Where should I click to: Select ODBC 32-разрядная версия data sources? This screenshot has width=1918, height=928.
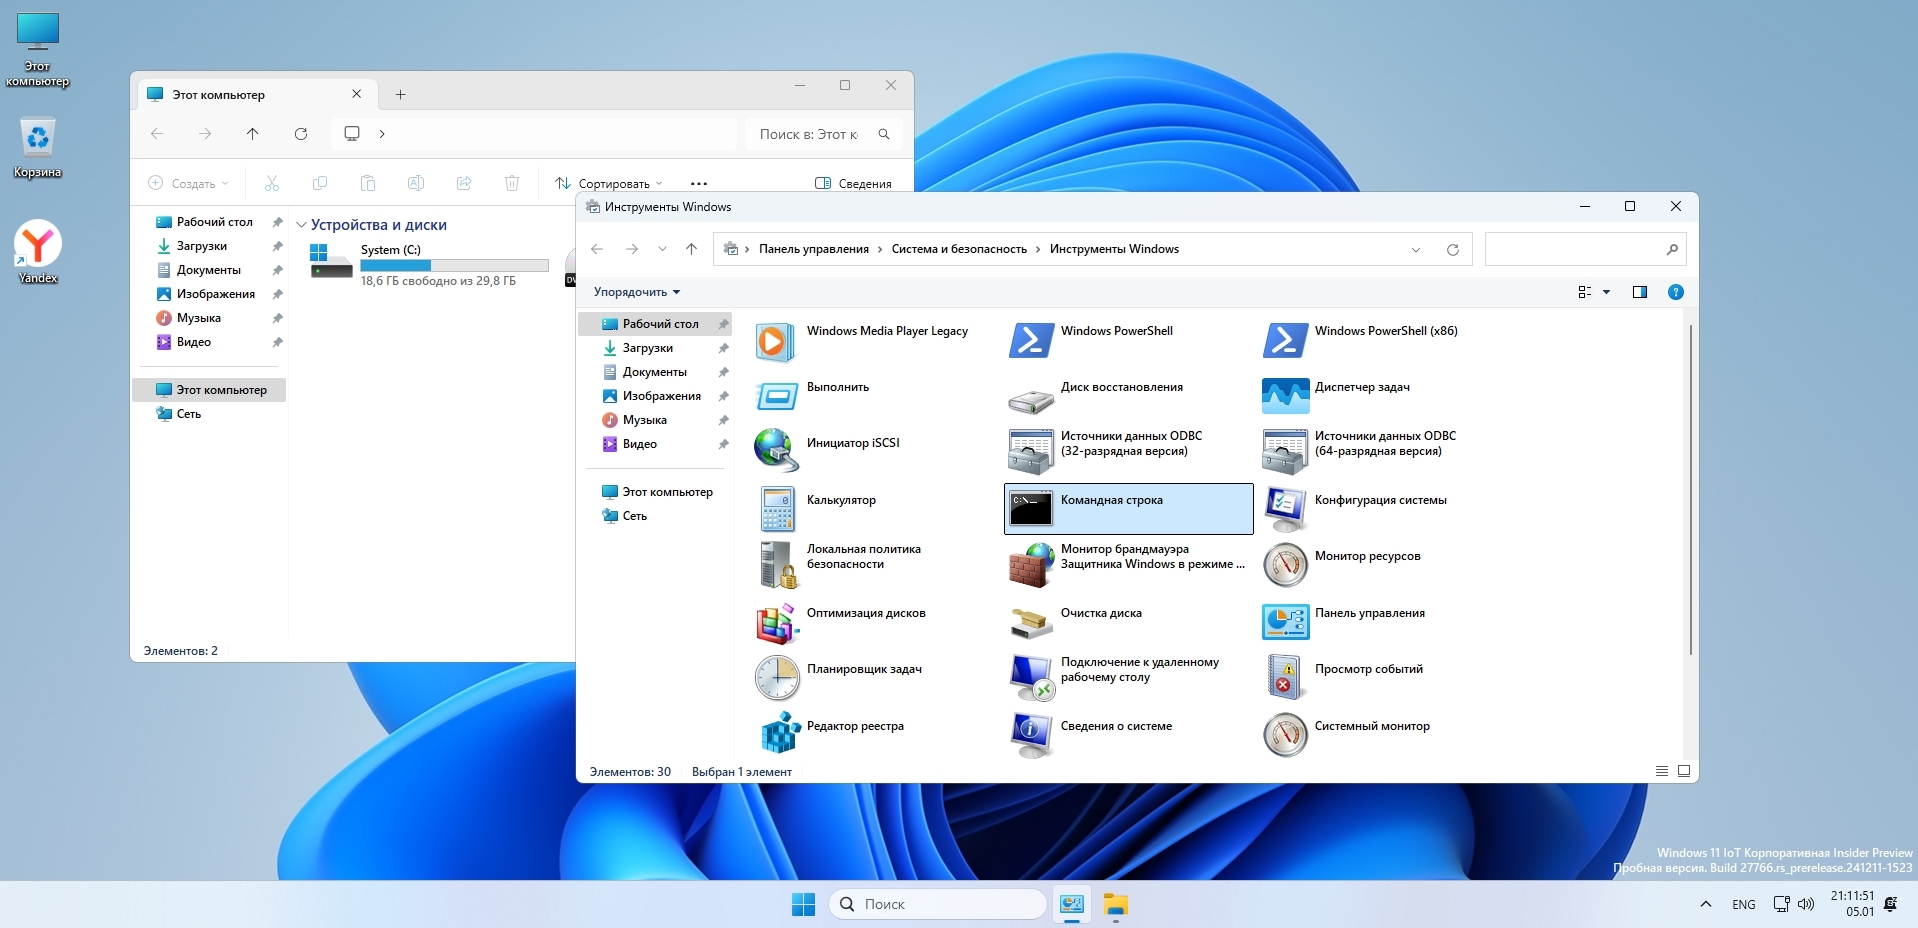click(x=1030, y=452)
